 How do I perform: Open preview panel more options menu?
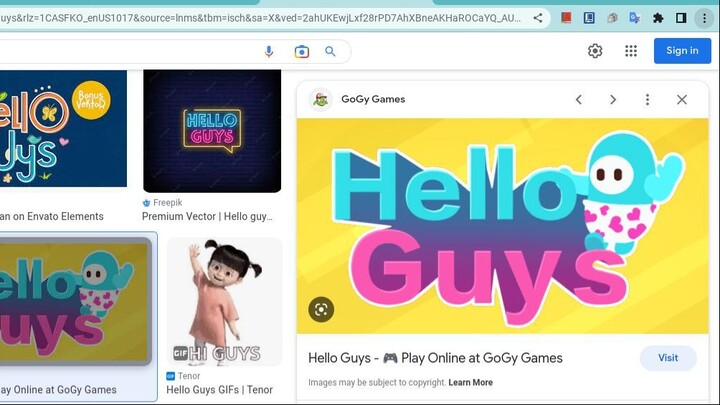point(647,100)
